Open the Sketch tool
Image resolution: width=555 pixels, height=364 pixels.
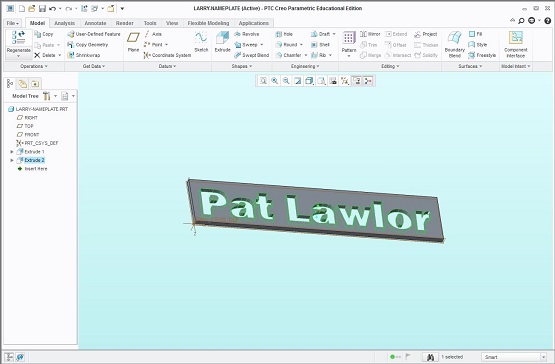pyautogui.click(x=201, y=42)
